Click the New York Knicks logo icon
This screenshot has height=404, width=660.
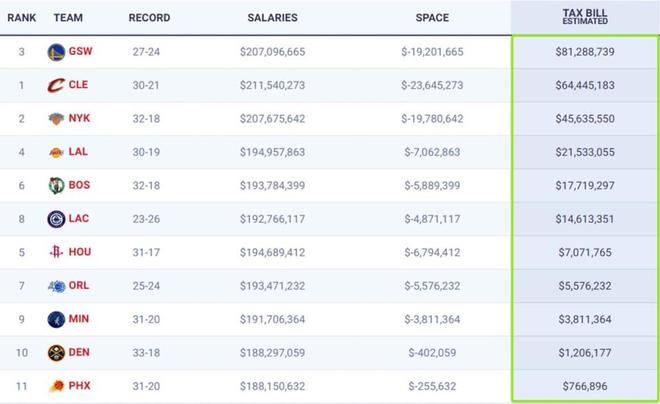(x=55, y=118)
